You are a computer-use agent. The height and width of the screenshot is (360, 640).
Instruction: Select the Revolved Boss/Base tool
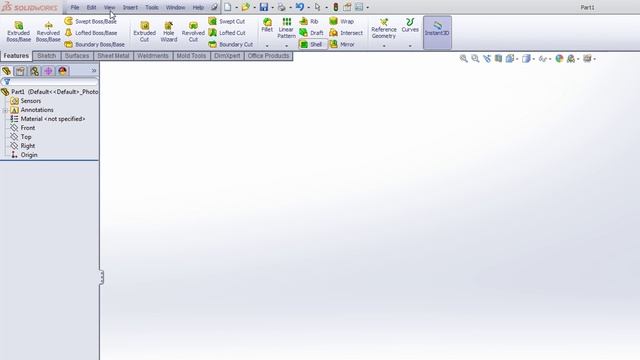[48, 32]
